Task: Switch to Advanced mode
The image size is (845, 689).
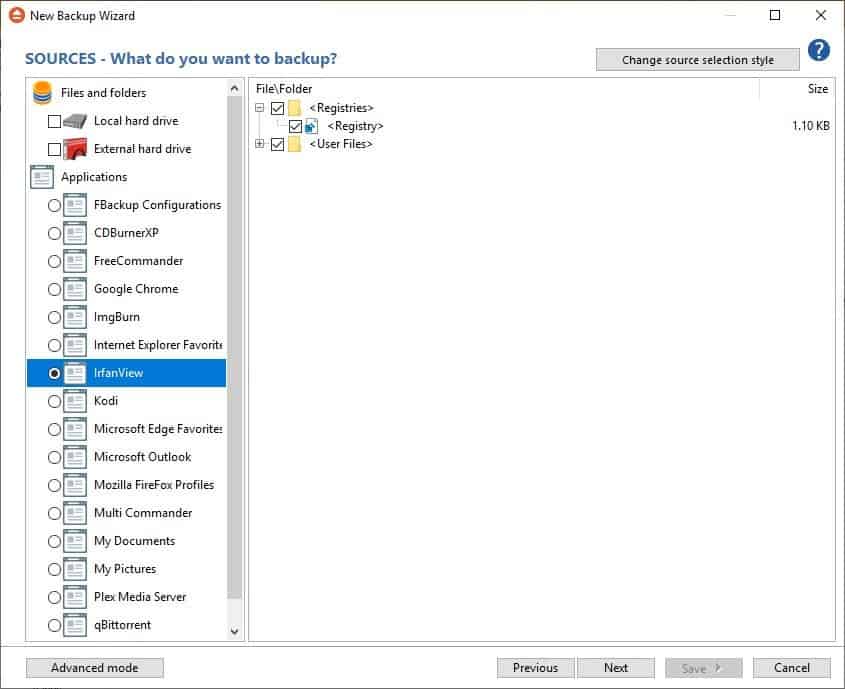Action: [x=95, y=668]
